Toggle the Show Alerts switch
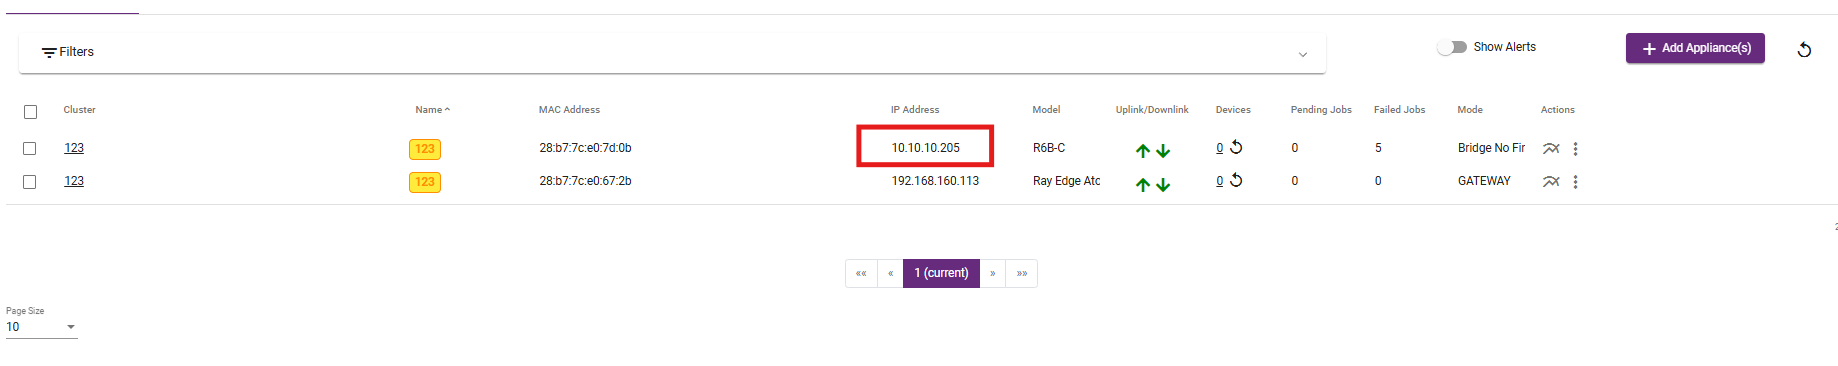This screenshot has height=366, width=1838. pos(1451,47)
